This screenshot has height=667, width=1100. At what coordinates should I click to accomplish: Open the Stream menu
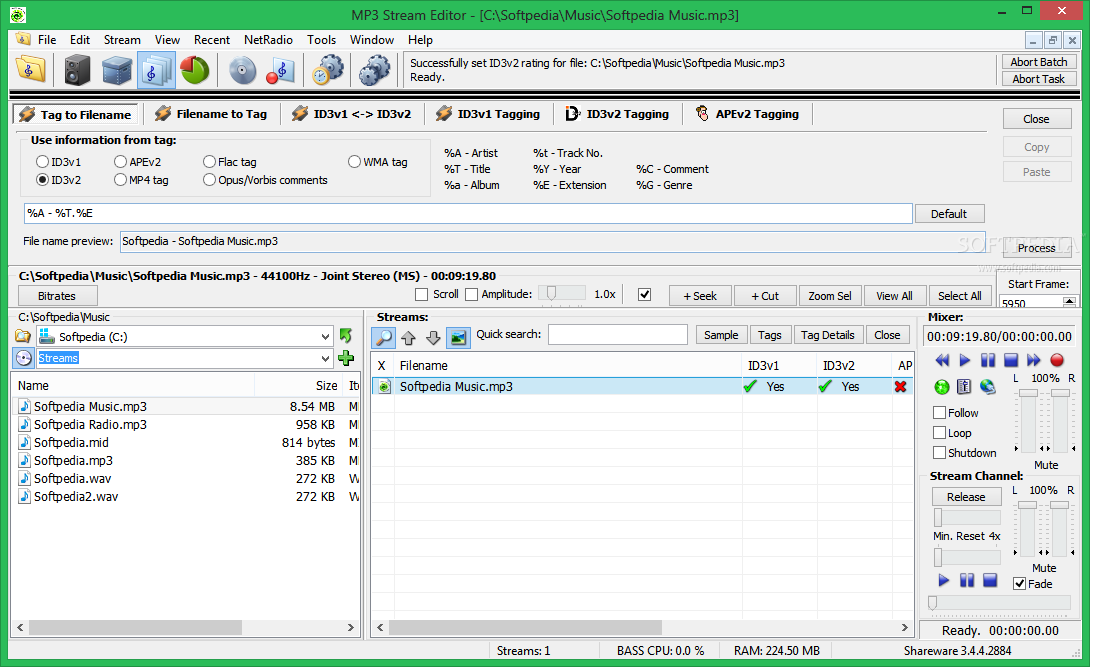[122, 40]
